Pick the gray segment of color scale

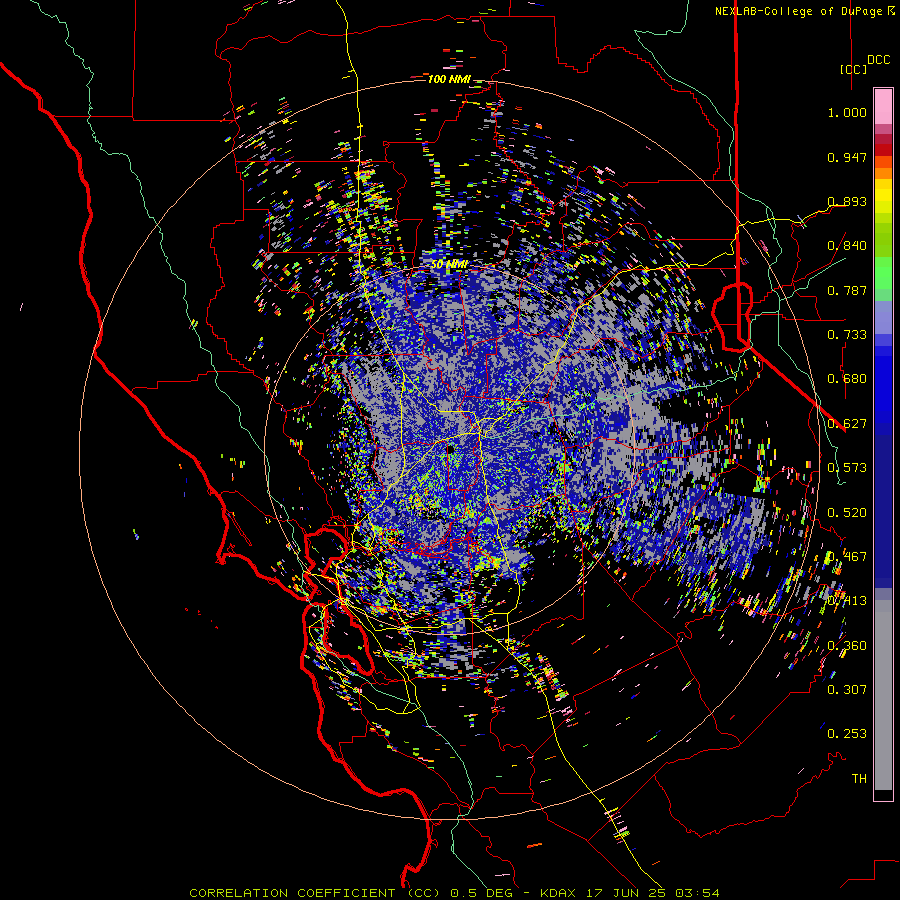(x=883, y=695)
